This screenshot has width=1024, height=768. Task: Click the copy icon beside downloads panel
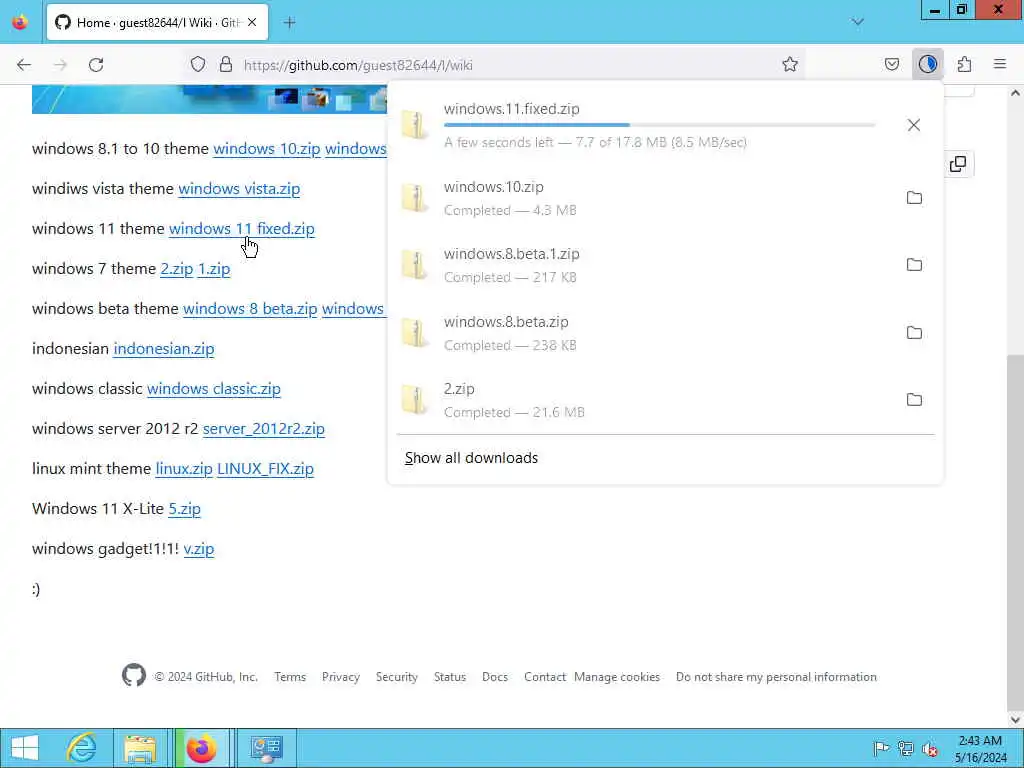(x=958, y=164)
